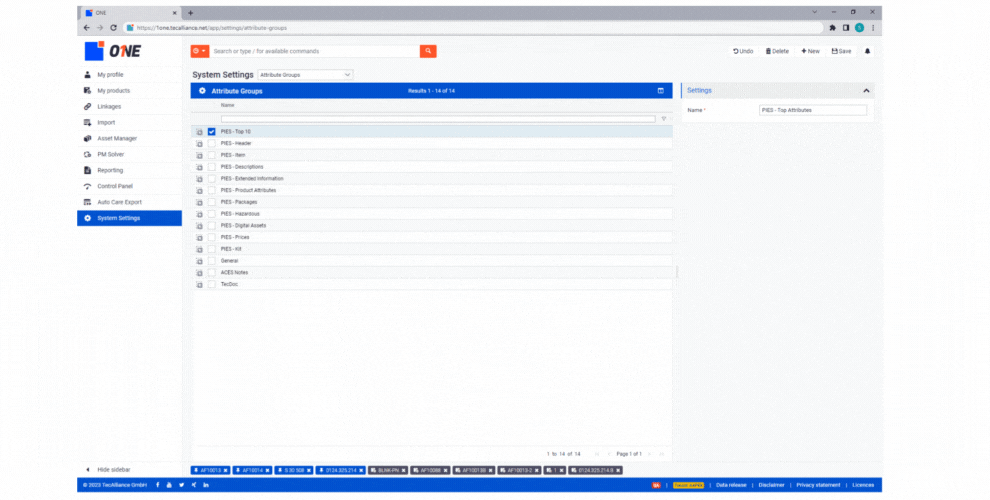Viewport: 990px width, 500px height.
Task: Uncheck the PIES - Top 10 checkbox
Action: (212, 132)
